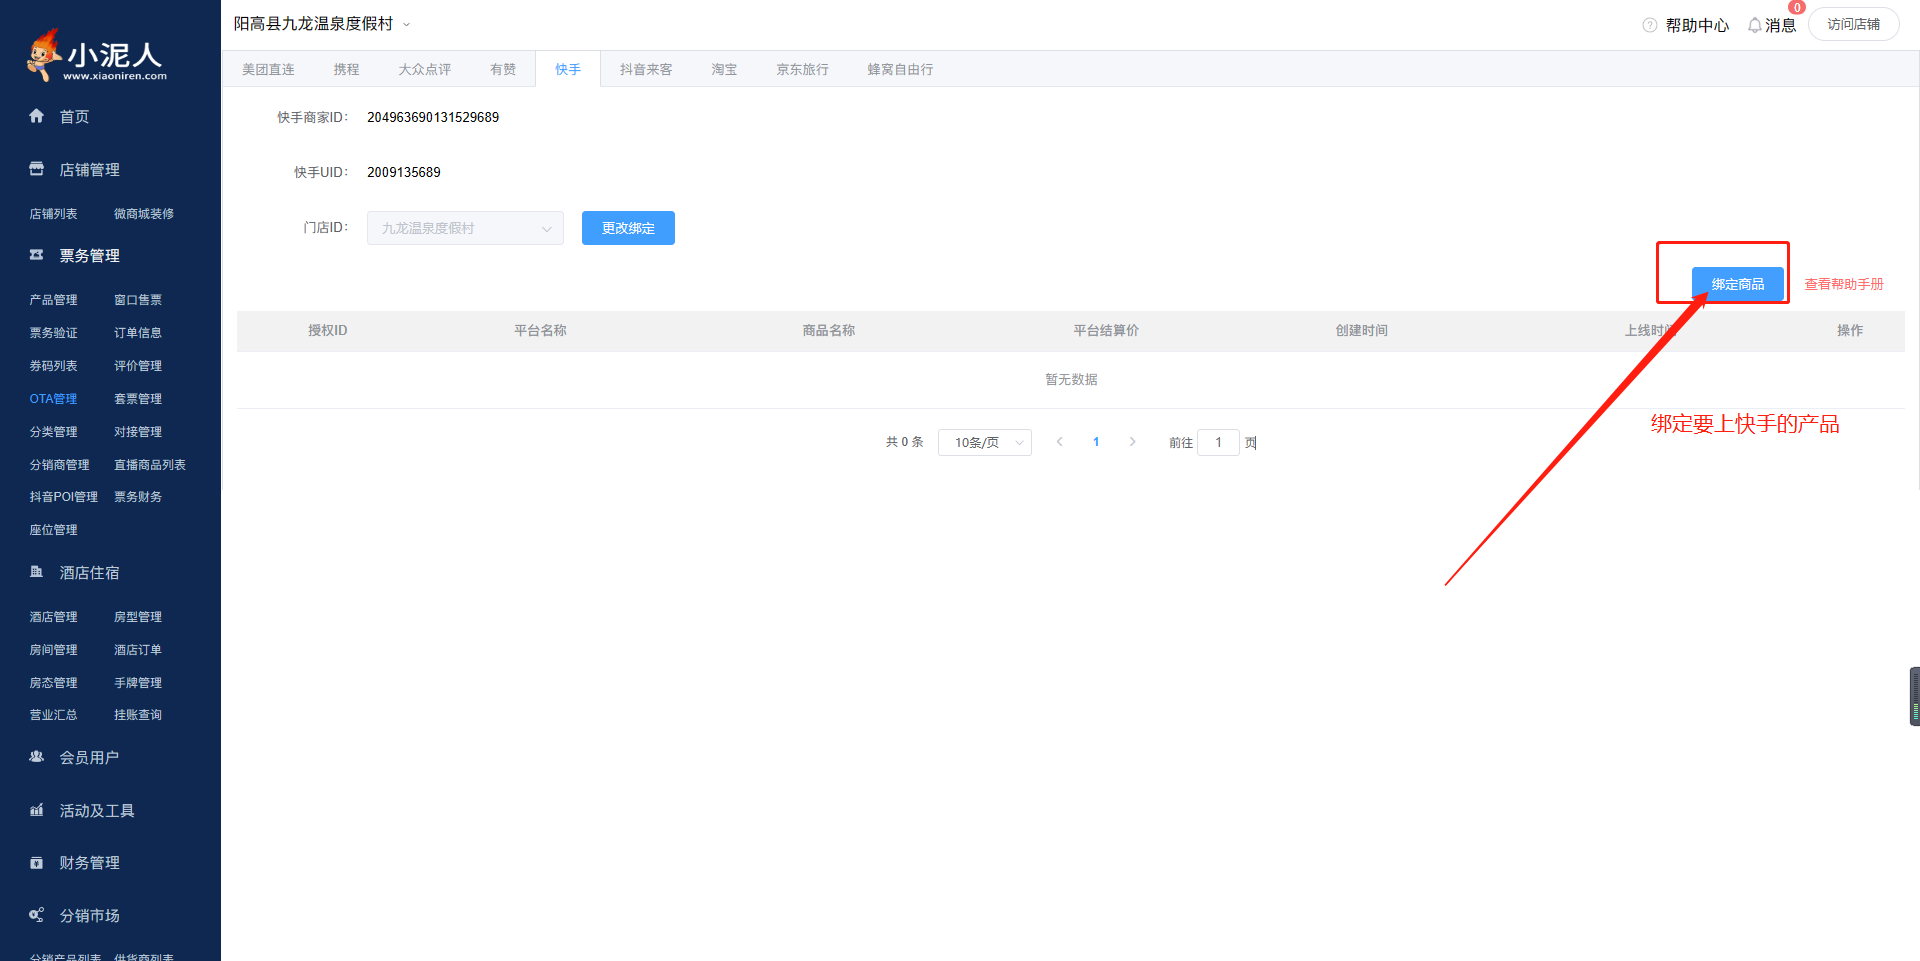Expand the 阳高县九龙温泉度假村 store selector
1920x961 pixels.
tap(406, 24)
